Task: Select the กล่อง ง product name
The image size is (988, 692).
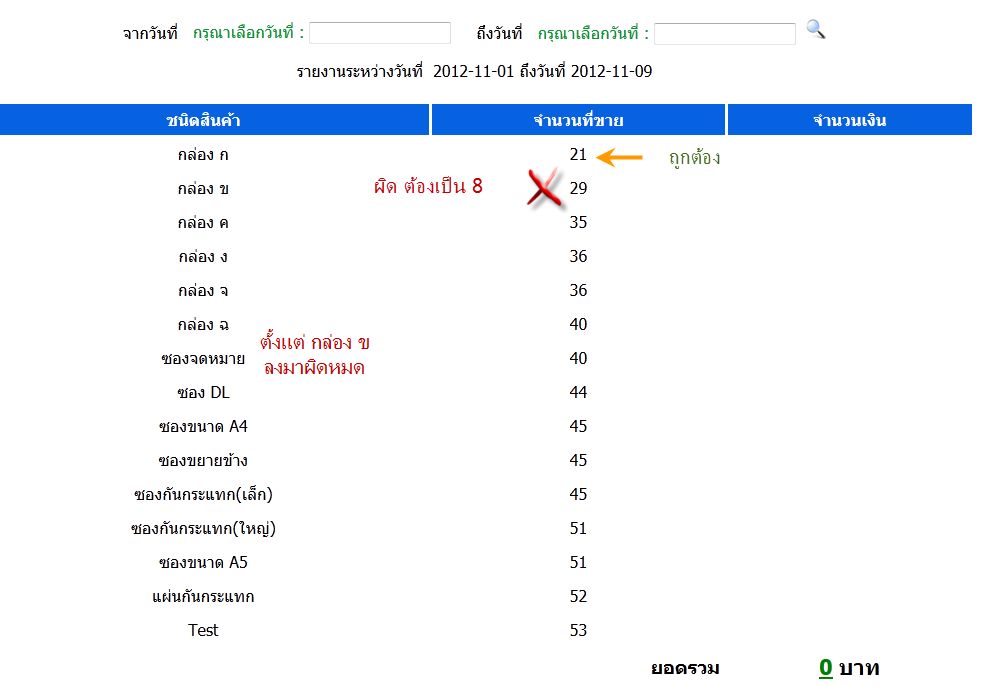Action: pos(203,257)
